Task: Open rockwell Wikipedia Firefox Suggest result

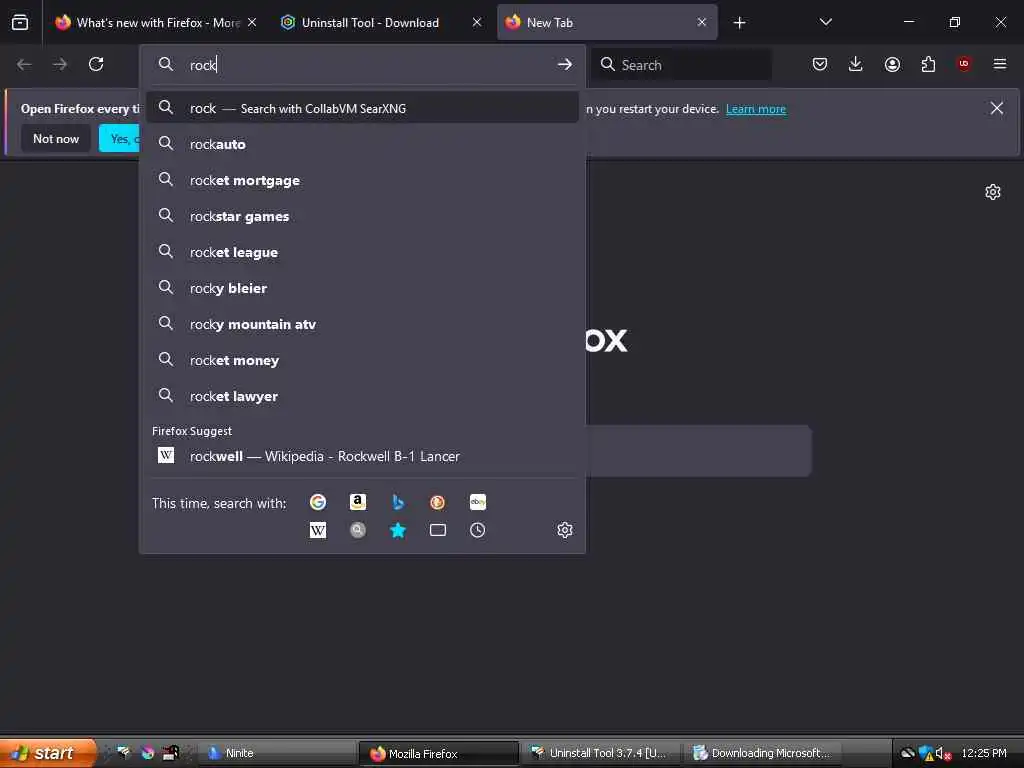Action: click(x=362, y=456)
